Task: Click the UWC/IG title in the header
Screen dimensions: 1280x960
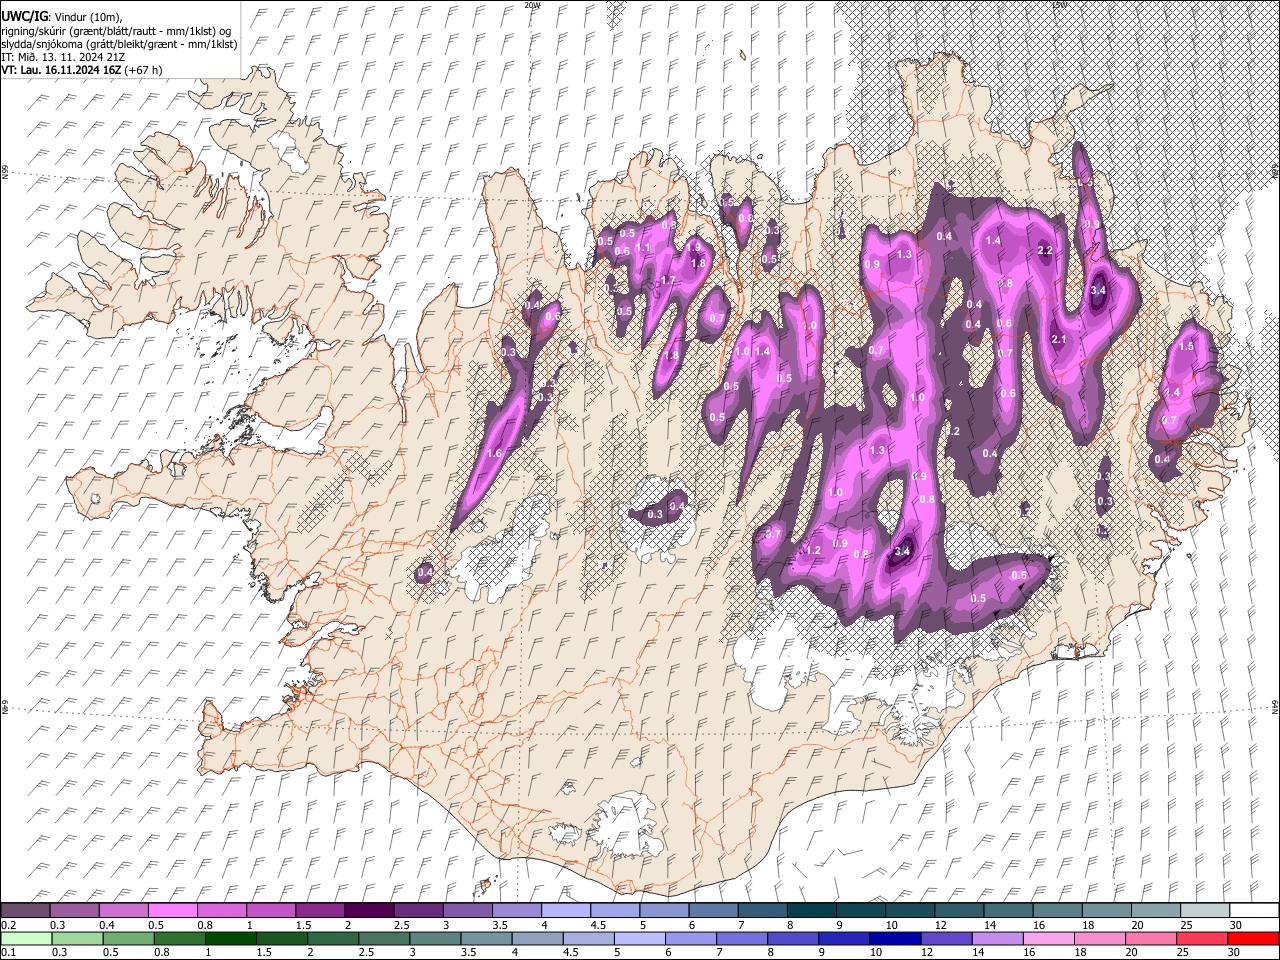Action: coord(23,16)
